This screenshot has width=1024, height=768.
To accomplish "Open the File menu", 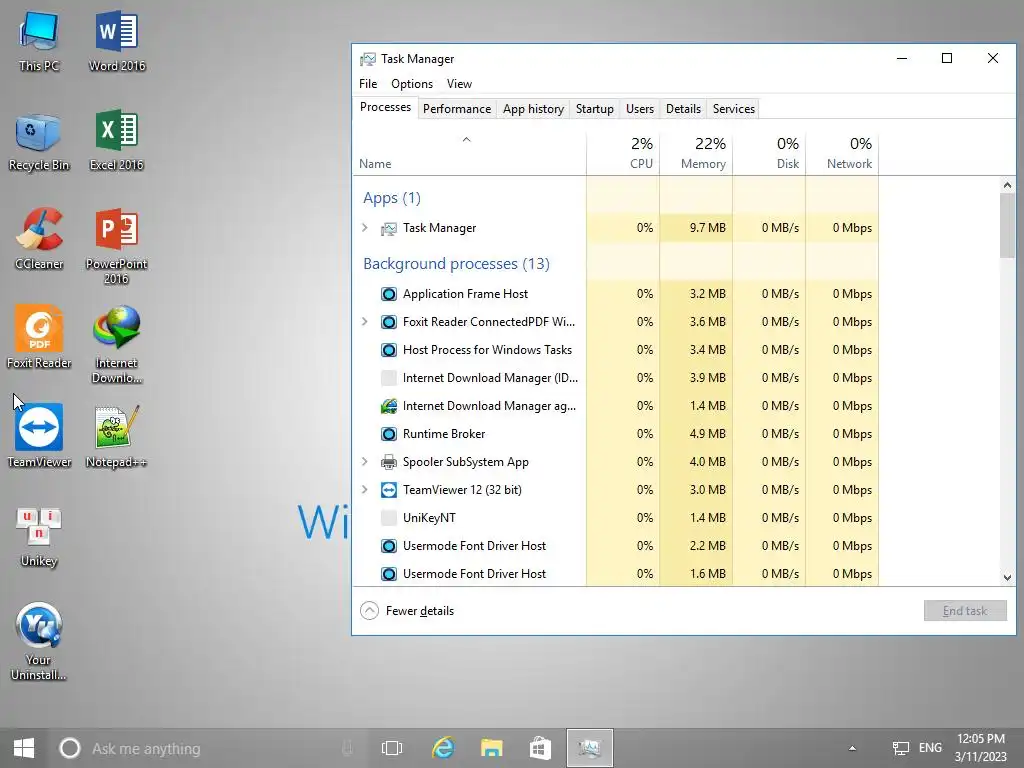I will 368,84.
